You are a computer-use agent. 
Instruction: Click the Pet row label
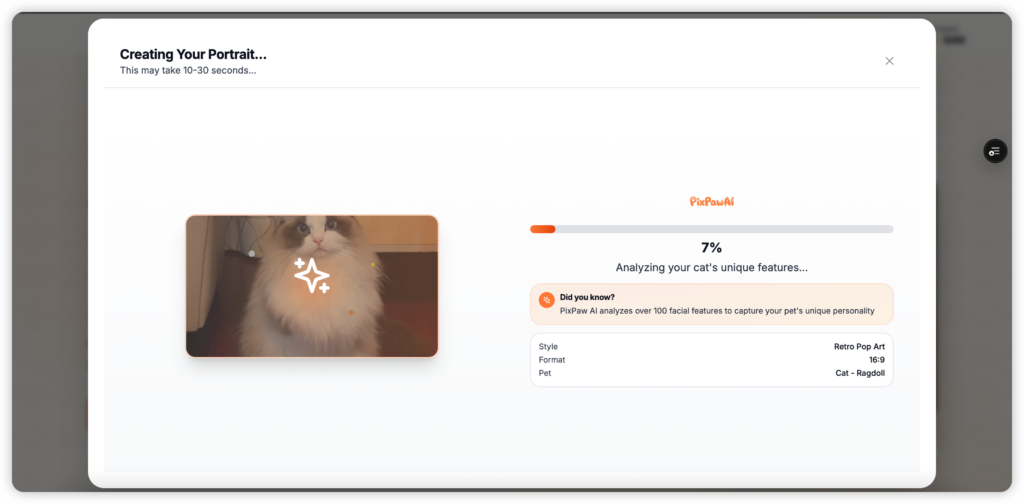[545, 373]
